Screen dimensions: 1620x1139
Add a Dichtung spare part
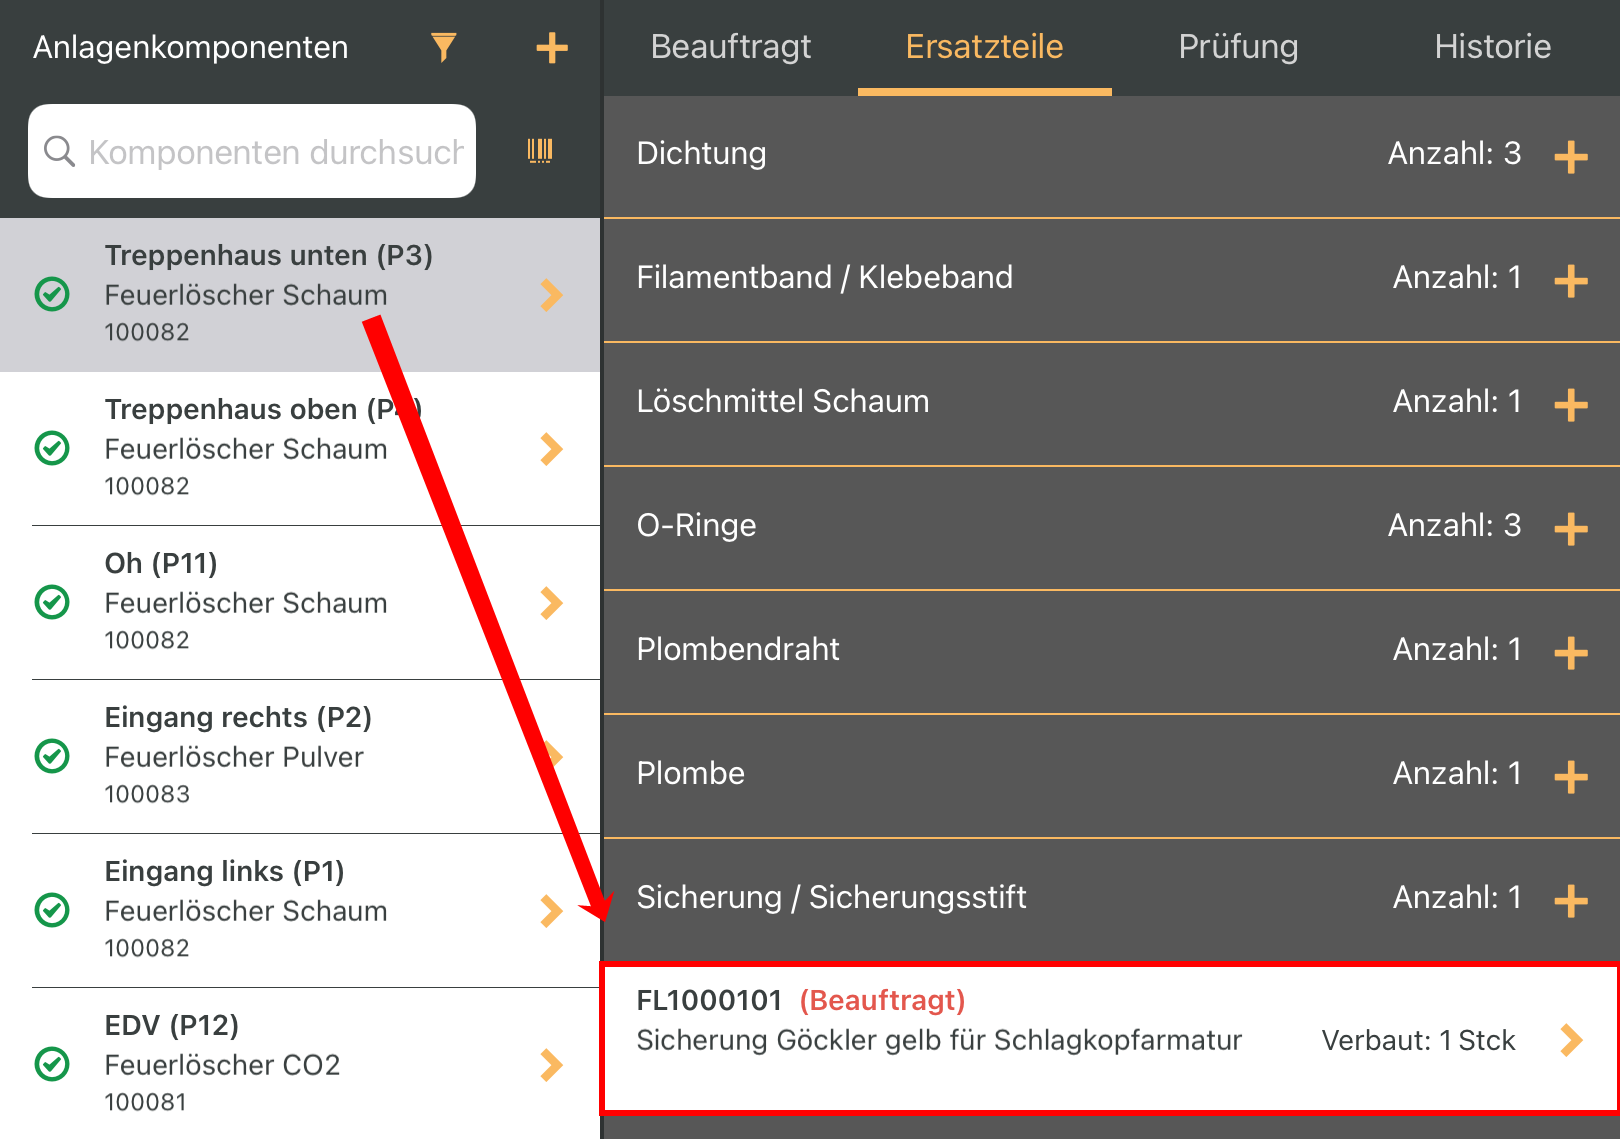click(x=1571, y=156)
